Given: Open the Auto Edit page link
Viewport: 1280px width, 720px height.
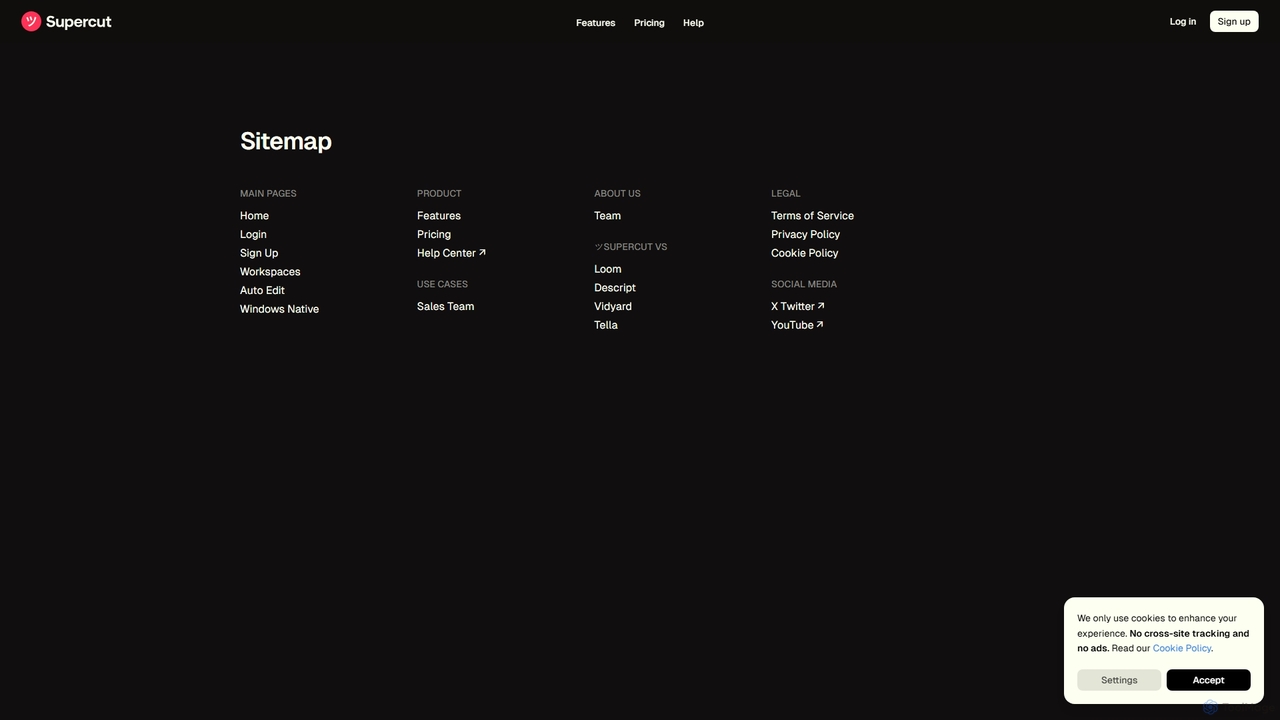Looking at the screenshot, I should click(262, 291).
